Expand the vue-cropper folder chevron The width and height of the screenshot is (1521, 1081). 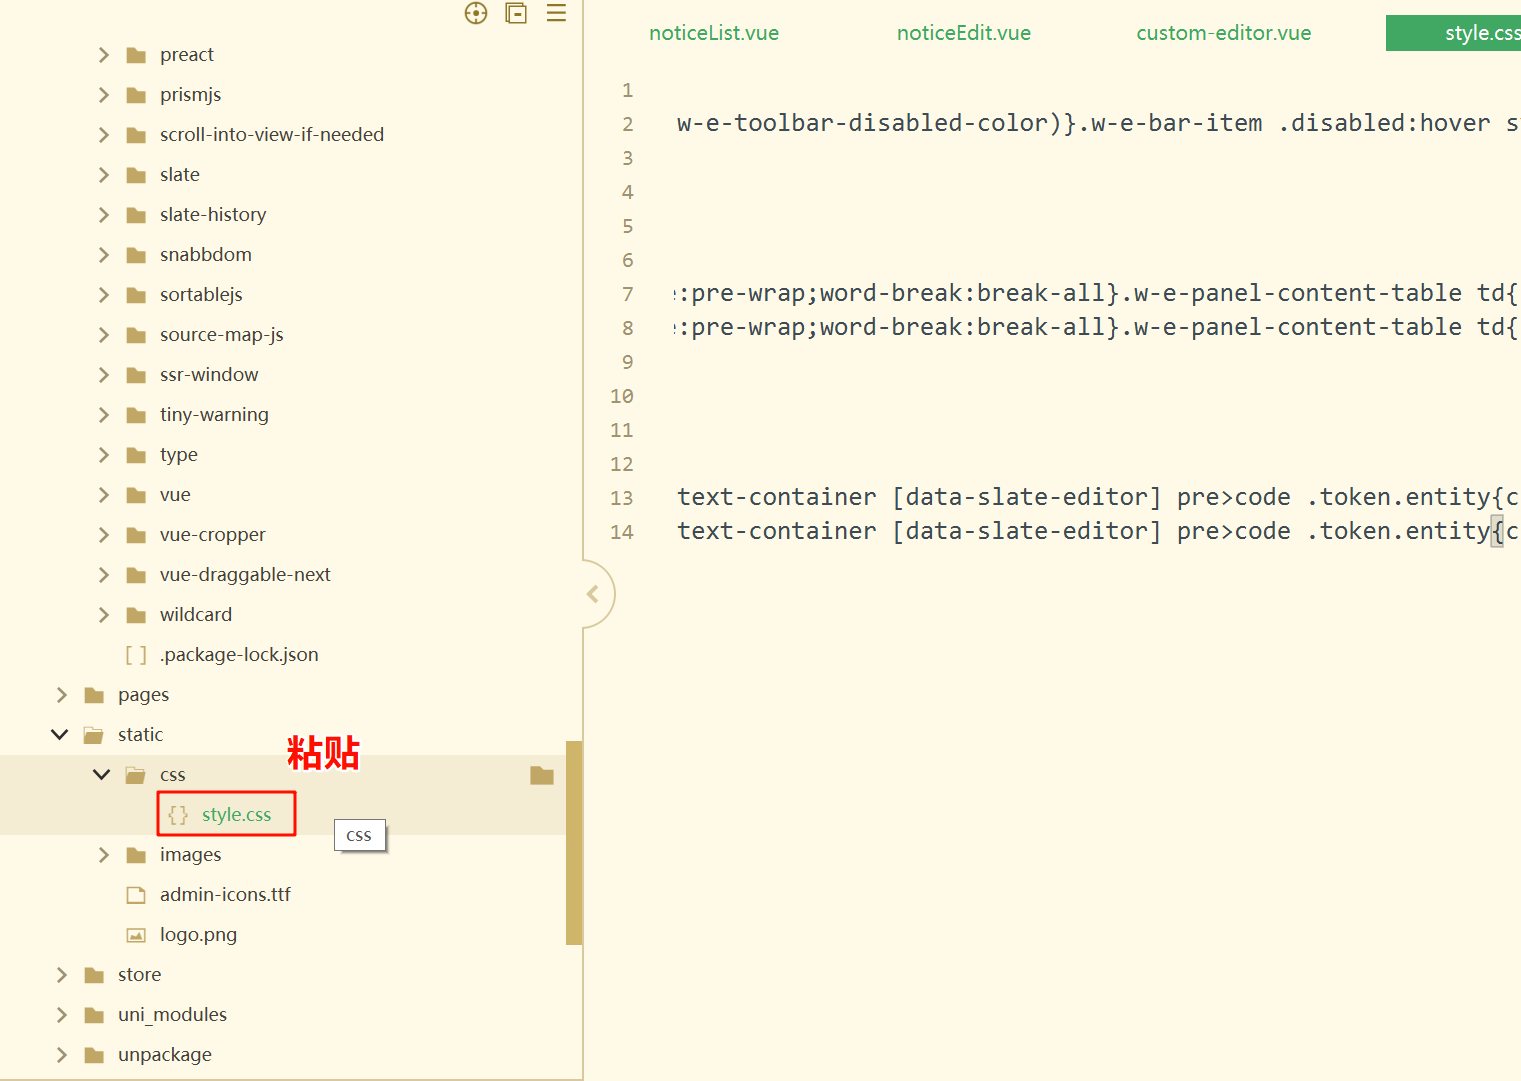103,535
